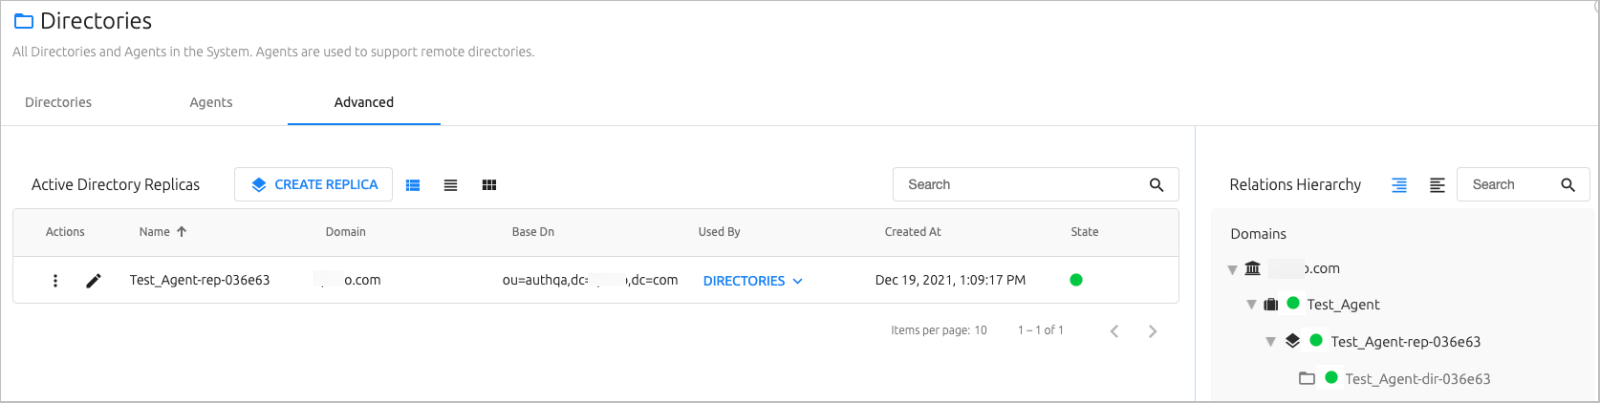Select flat hierarchy view icon
The width and height of the screenshot is (1600, 403).
point(1437,185)
